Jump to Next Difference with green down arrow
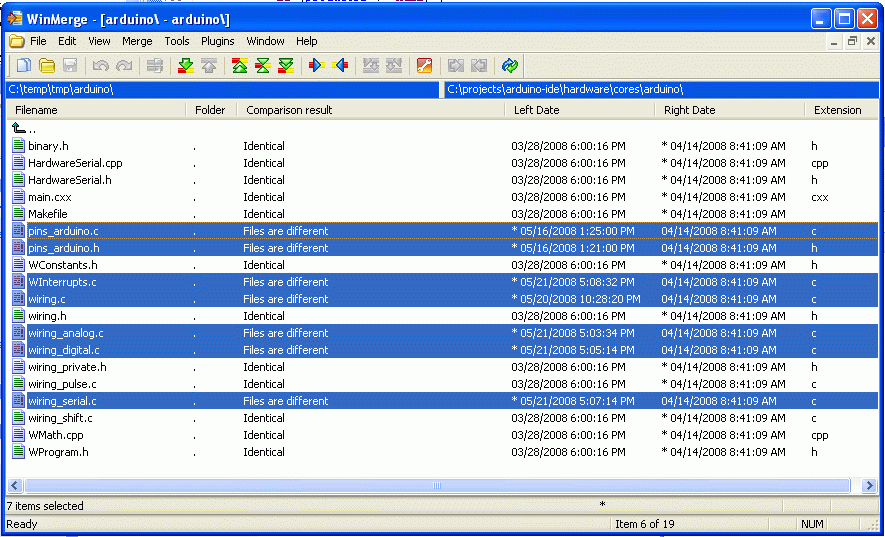The height and width of the screenshot is (537, 885). pyautogui.click(x=186, y=66)
